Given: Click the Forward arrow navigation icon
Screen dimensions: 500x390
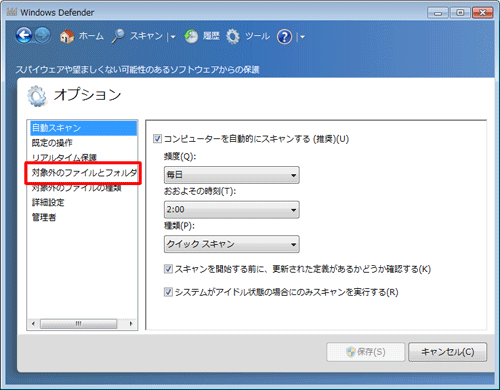Looking at the screenshot, I should point(42,35).
